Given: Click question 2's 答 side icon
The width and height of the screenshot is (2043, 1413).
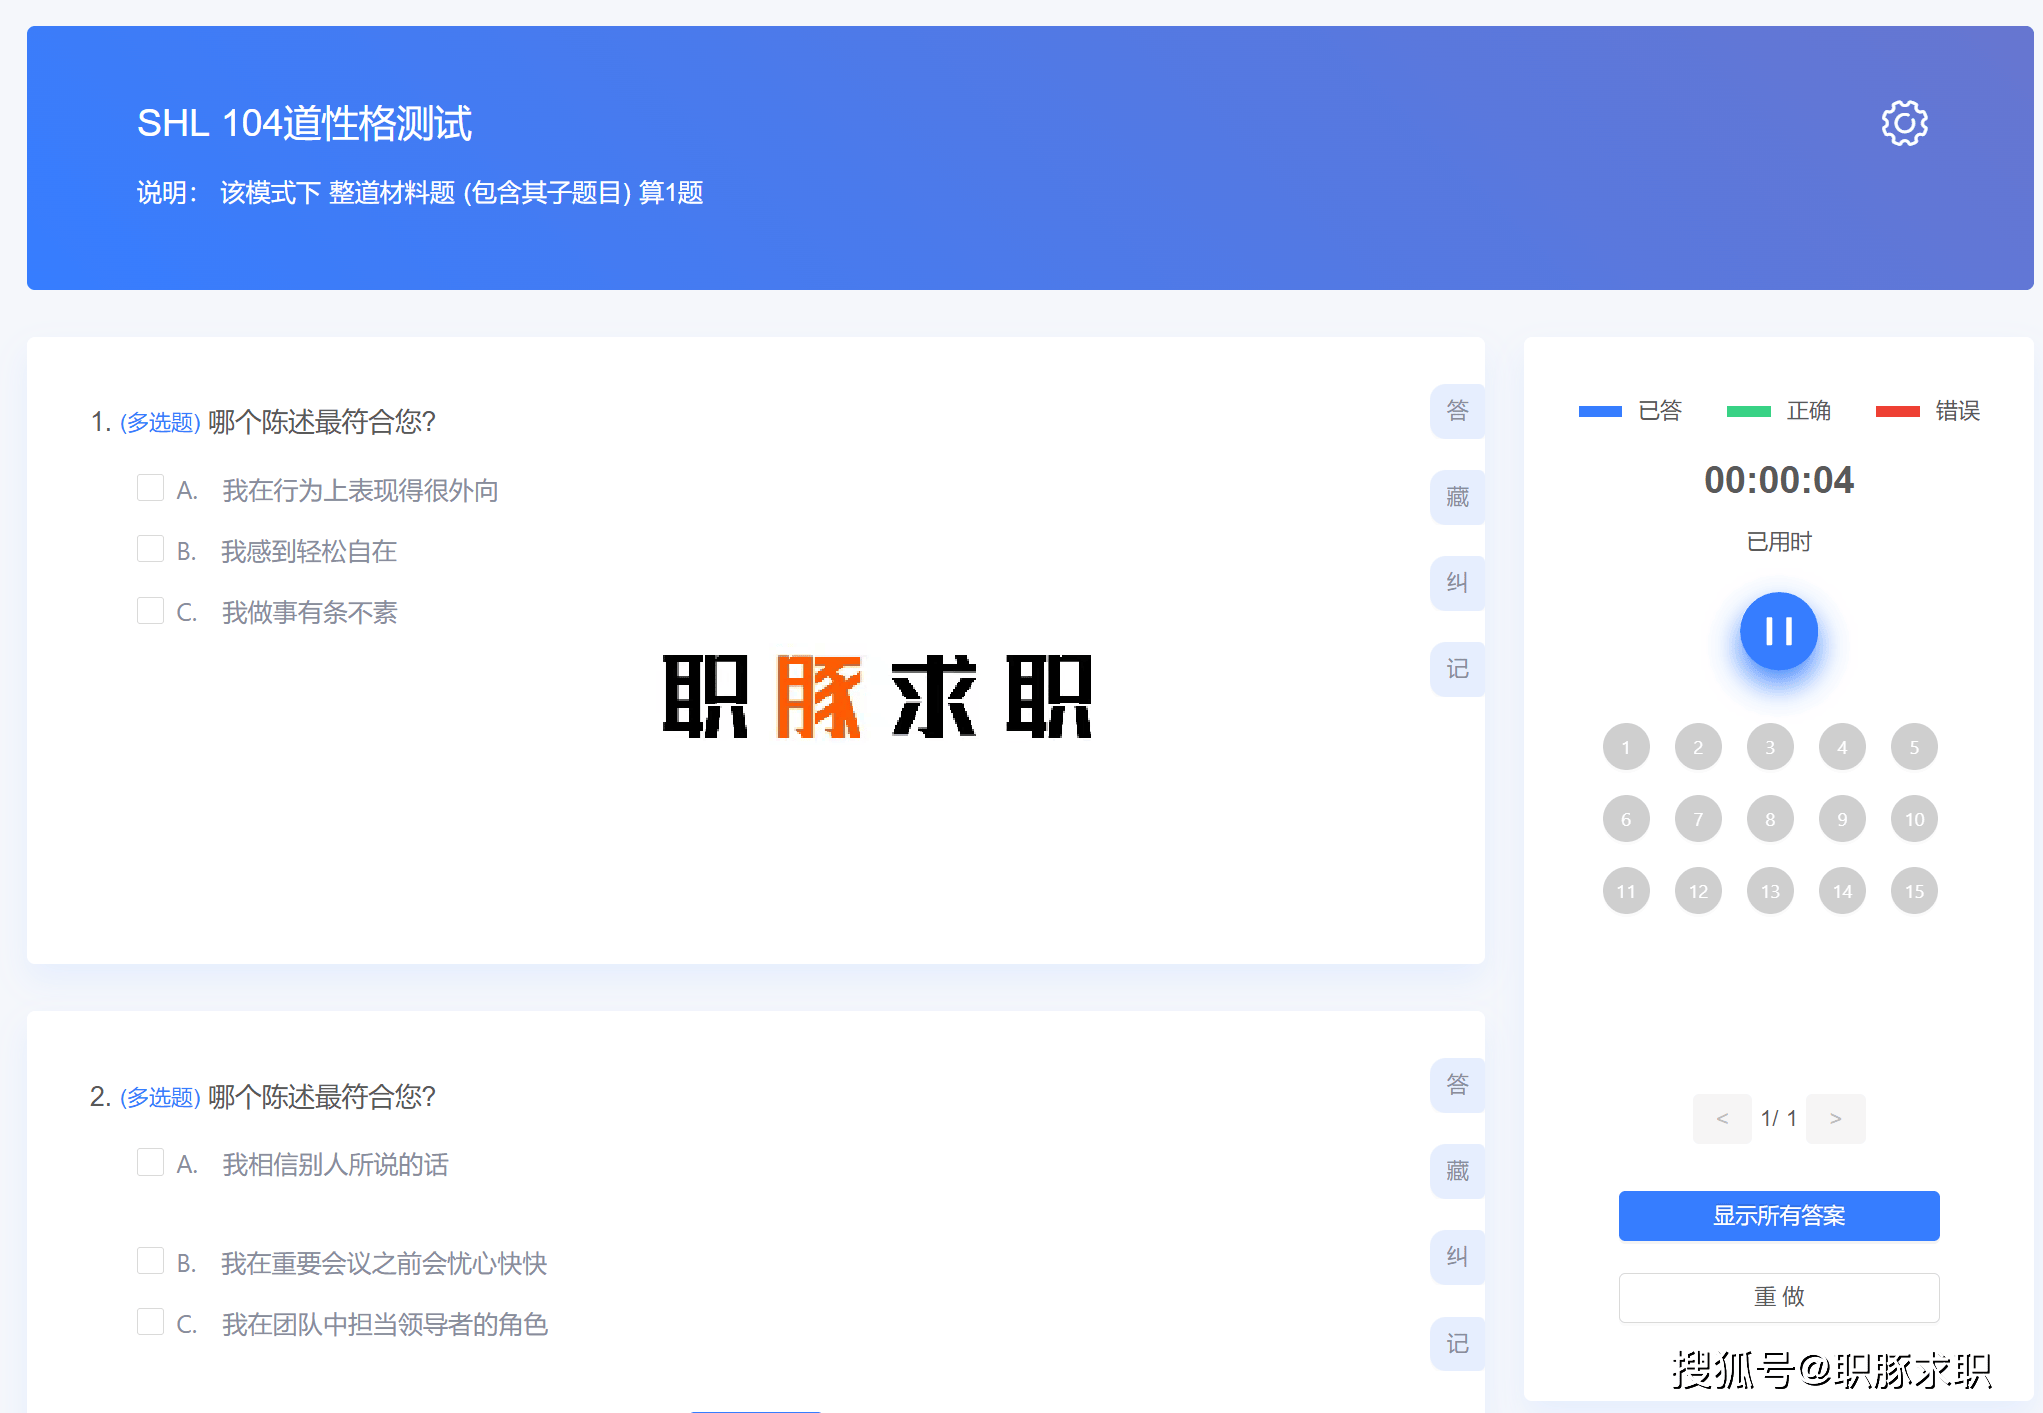Looking at the screenshot, I should [1457, 1085].
